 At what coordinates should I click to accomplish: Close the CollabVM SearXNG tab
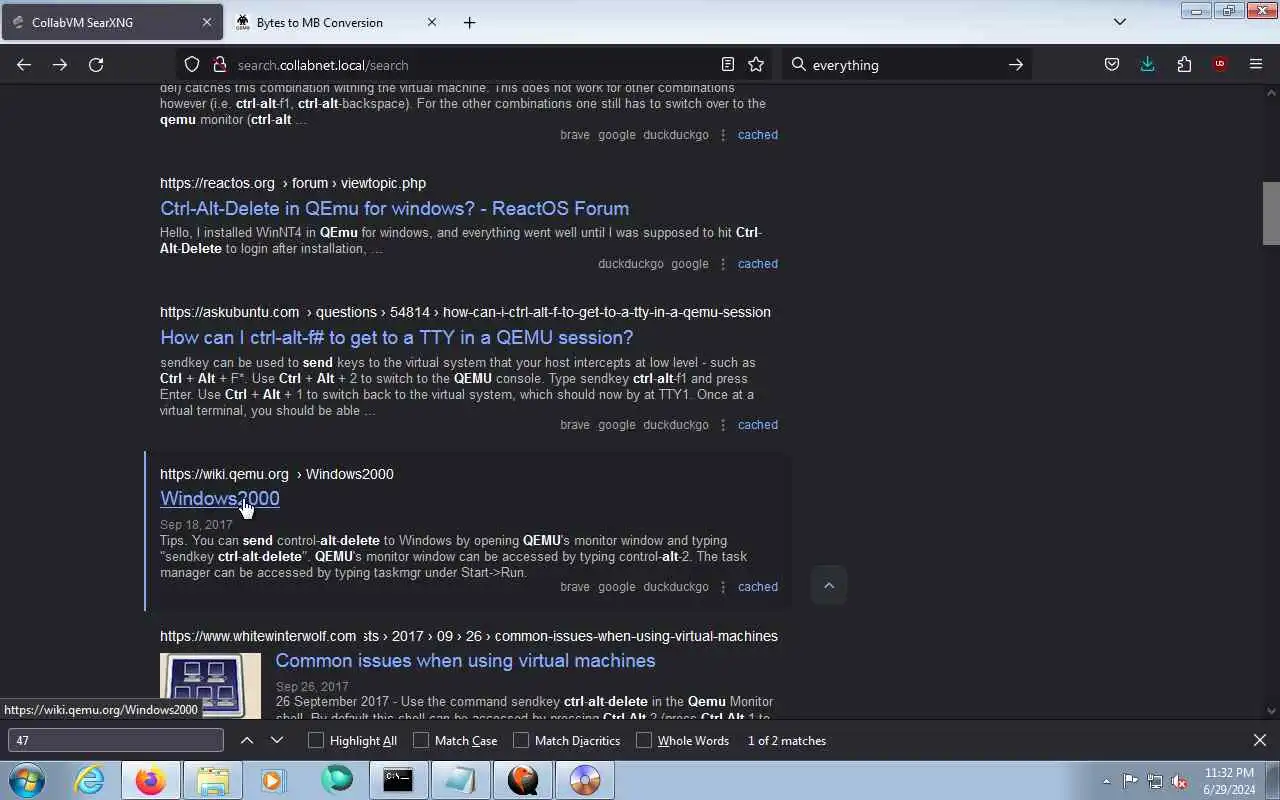(206, 22)
